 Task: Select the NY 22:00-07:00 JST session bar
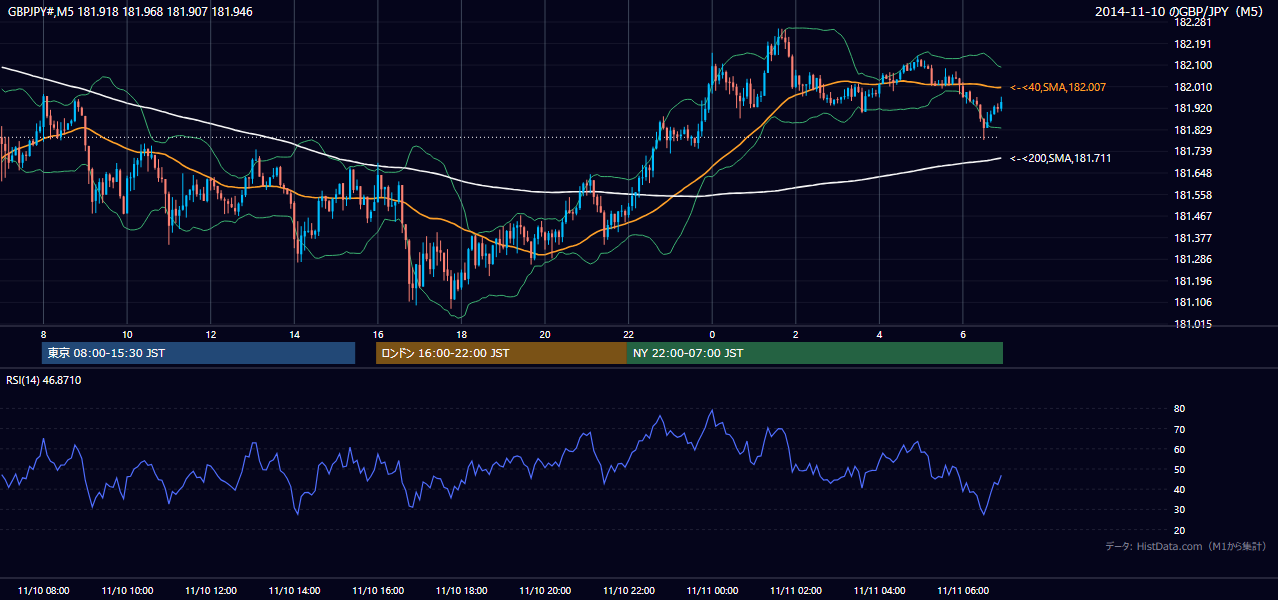pyautogui.click(x=815, y=353)
